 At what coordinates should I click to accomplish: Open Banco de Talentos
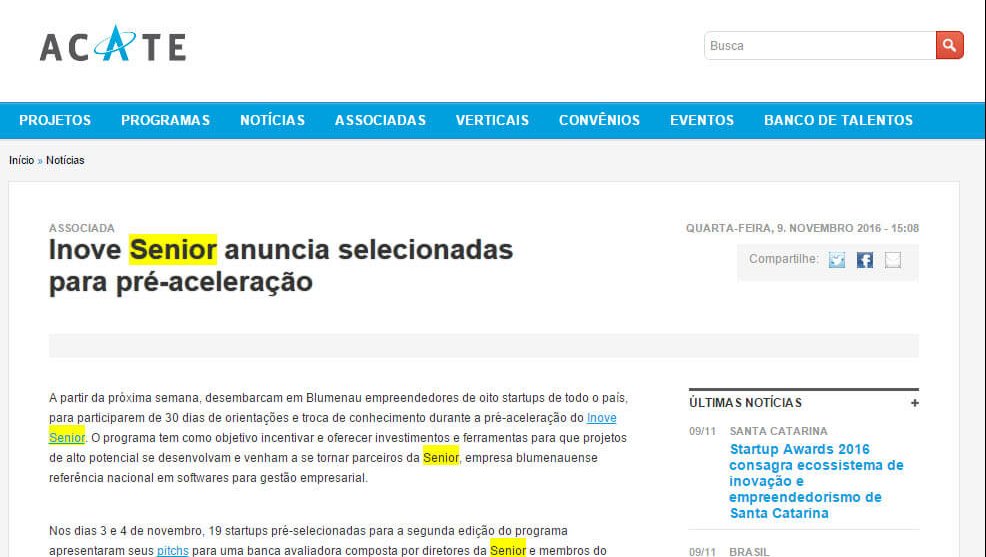[838, 120]
